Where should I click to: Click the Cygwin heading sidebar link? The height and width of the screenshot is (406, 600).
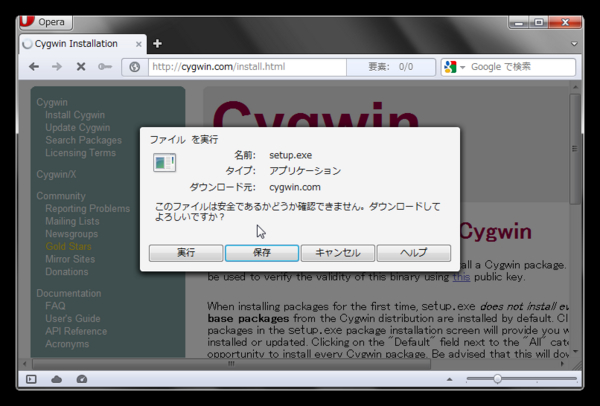click(x=52, y=103)
